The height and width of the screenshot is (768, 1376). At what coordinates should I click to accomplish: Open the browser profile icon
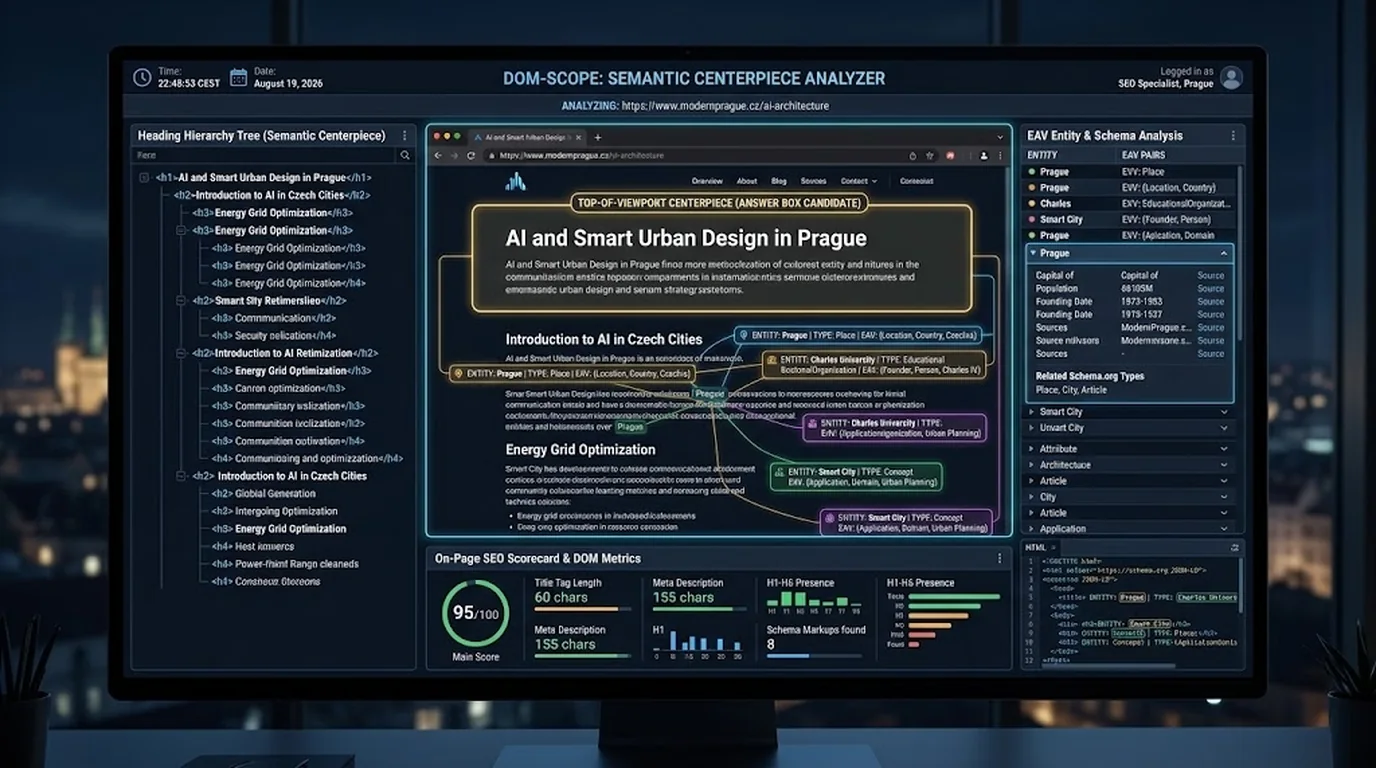(984, 156)
